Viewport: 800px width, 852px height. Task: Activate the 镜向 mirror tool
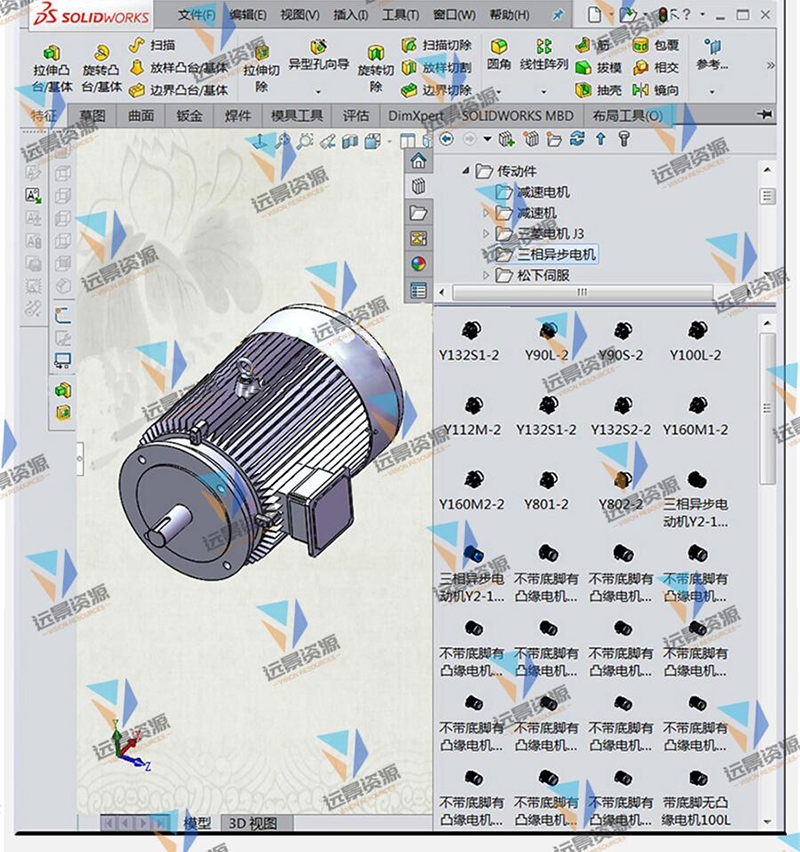pyautogui.click(x=656, y=90)
